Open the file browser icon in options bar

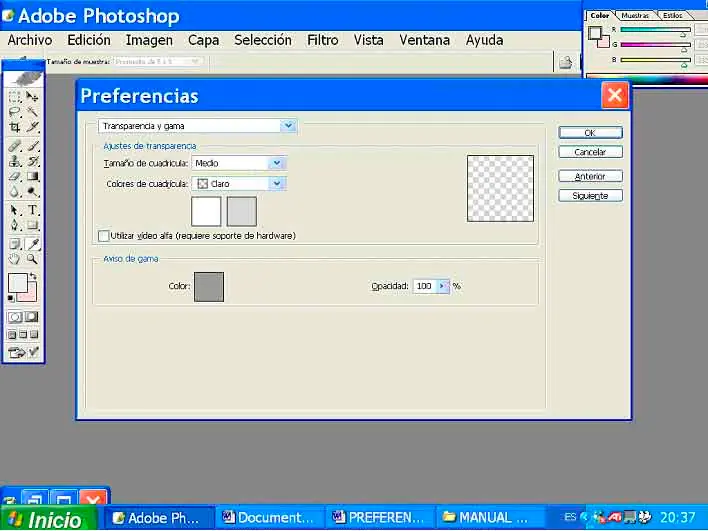click(x=565, y=62)
